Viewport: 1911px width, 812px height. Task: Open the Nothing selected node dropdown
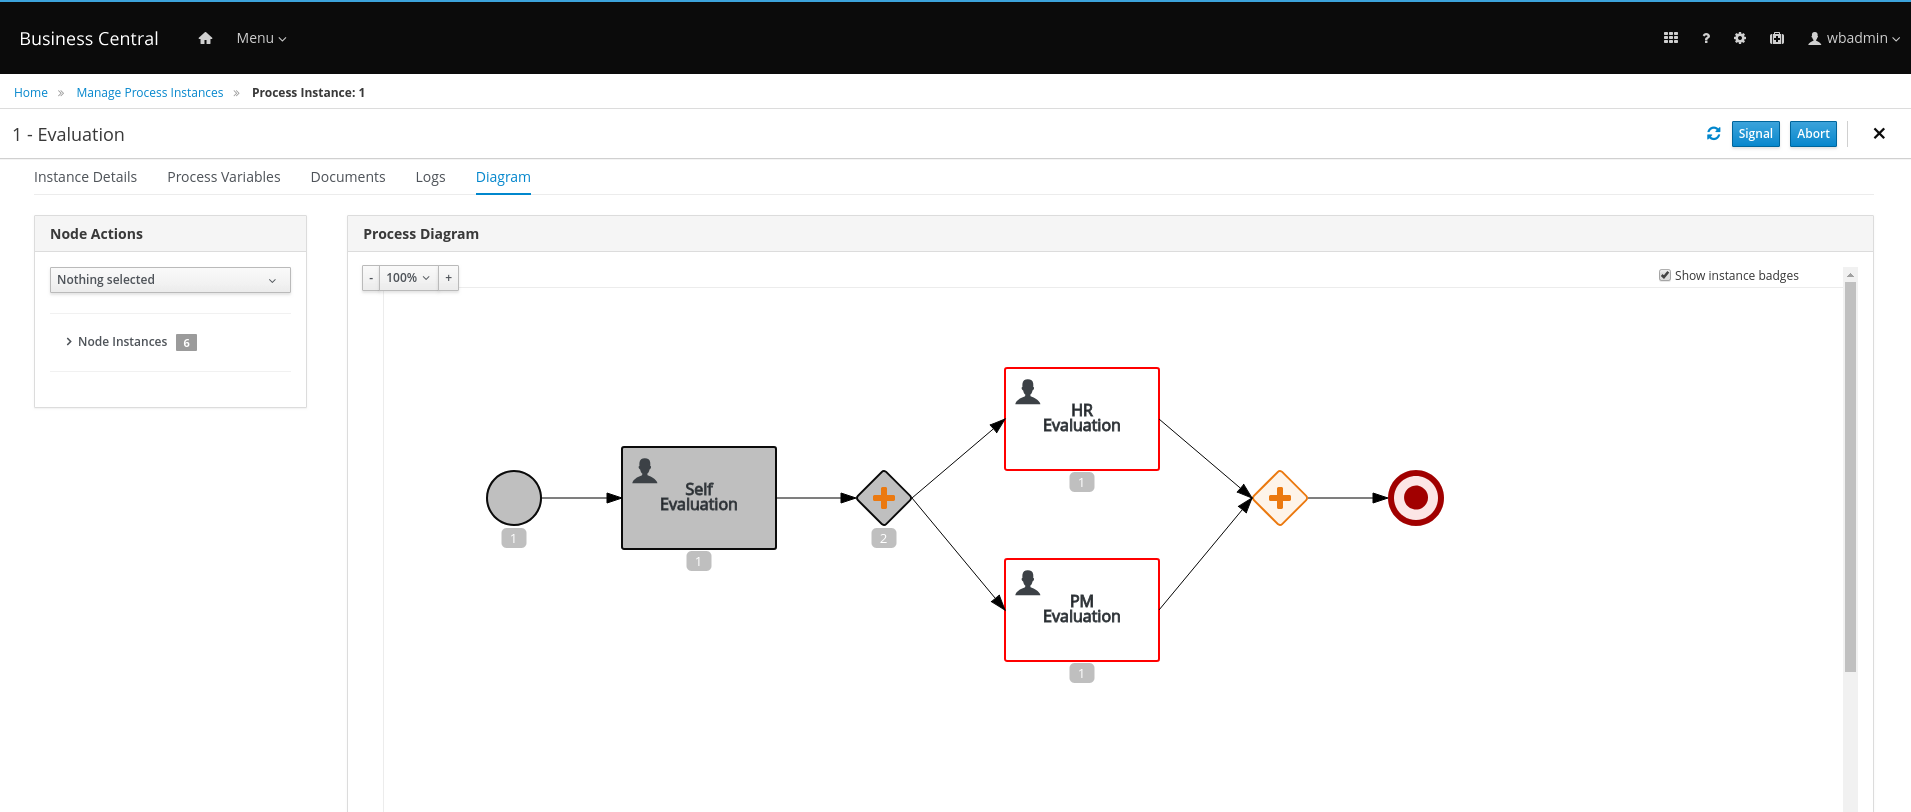click(170, 280)
